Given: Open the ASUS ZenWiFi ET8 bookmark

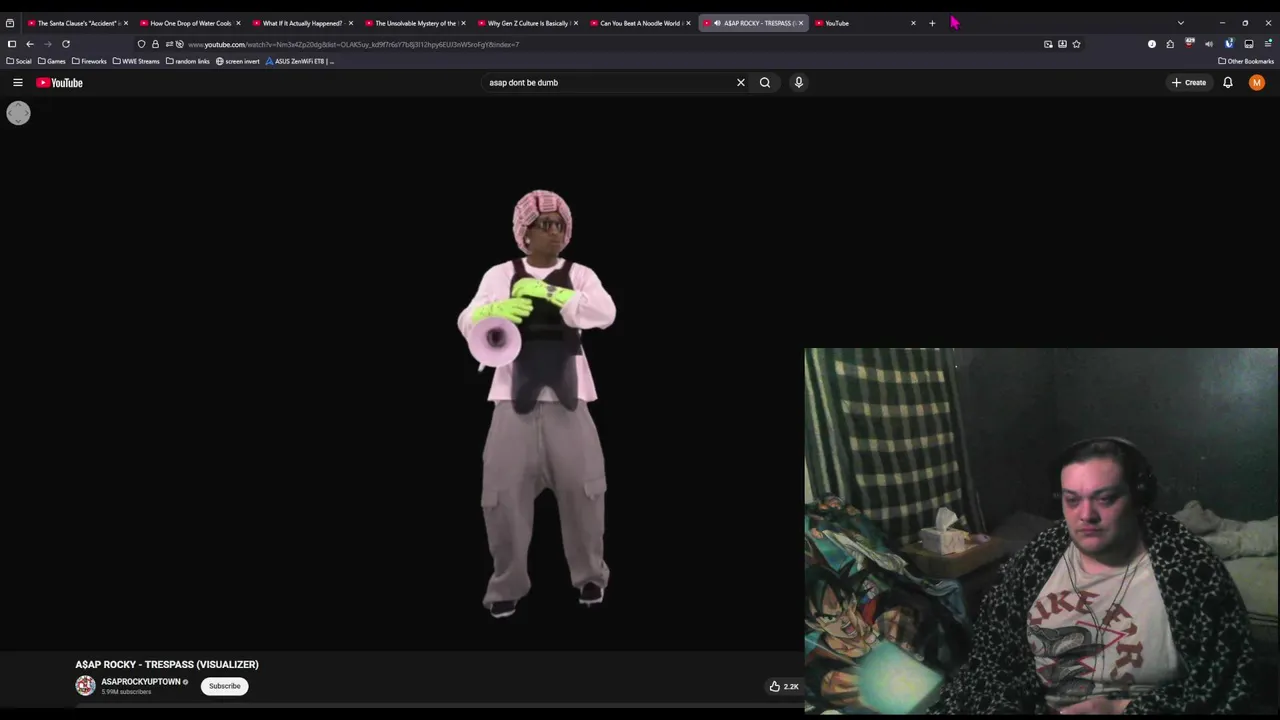Looking at the screenshot, I should (x=300, y=61).
